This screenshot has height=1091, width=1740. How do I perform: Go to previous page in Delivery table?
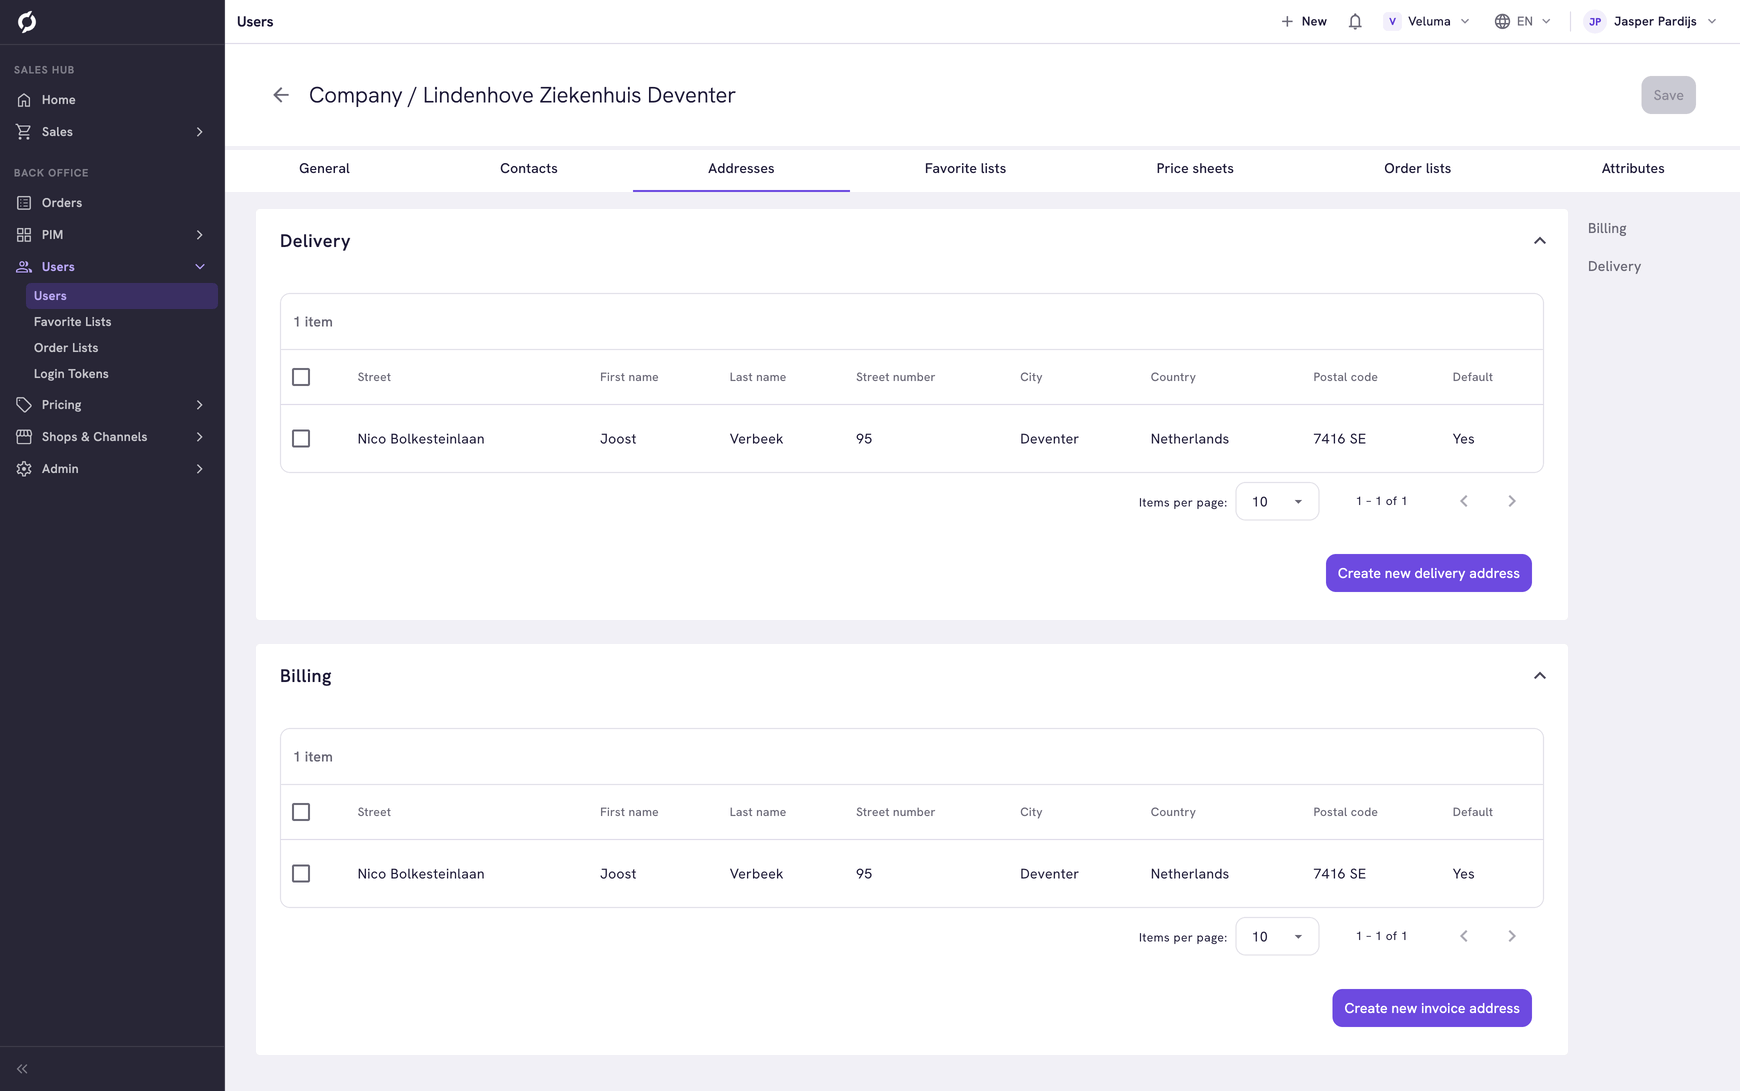[x=1464, y=501]
